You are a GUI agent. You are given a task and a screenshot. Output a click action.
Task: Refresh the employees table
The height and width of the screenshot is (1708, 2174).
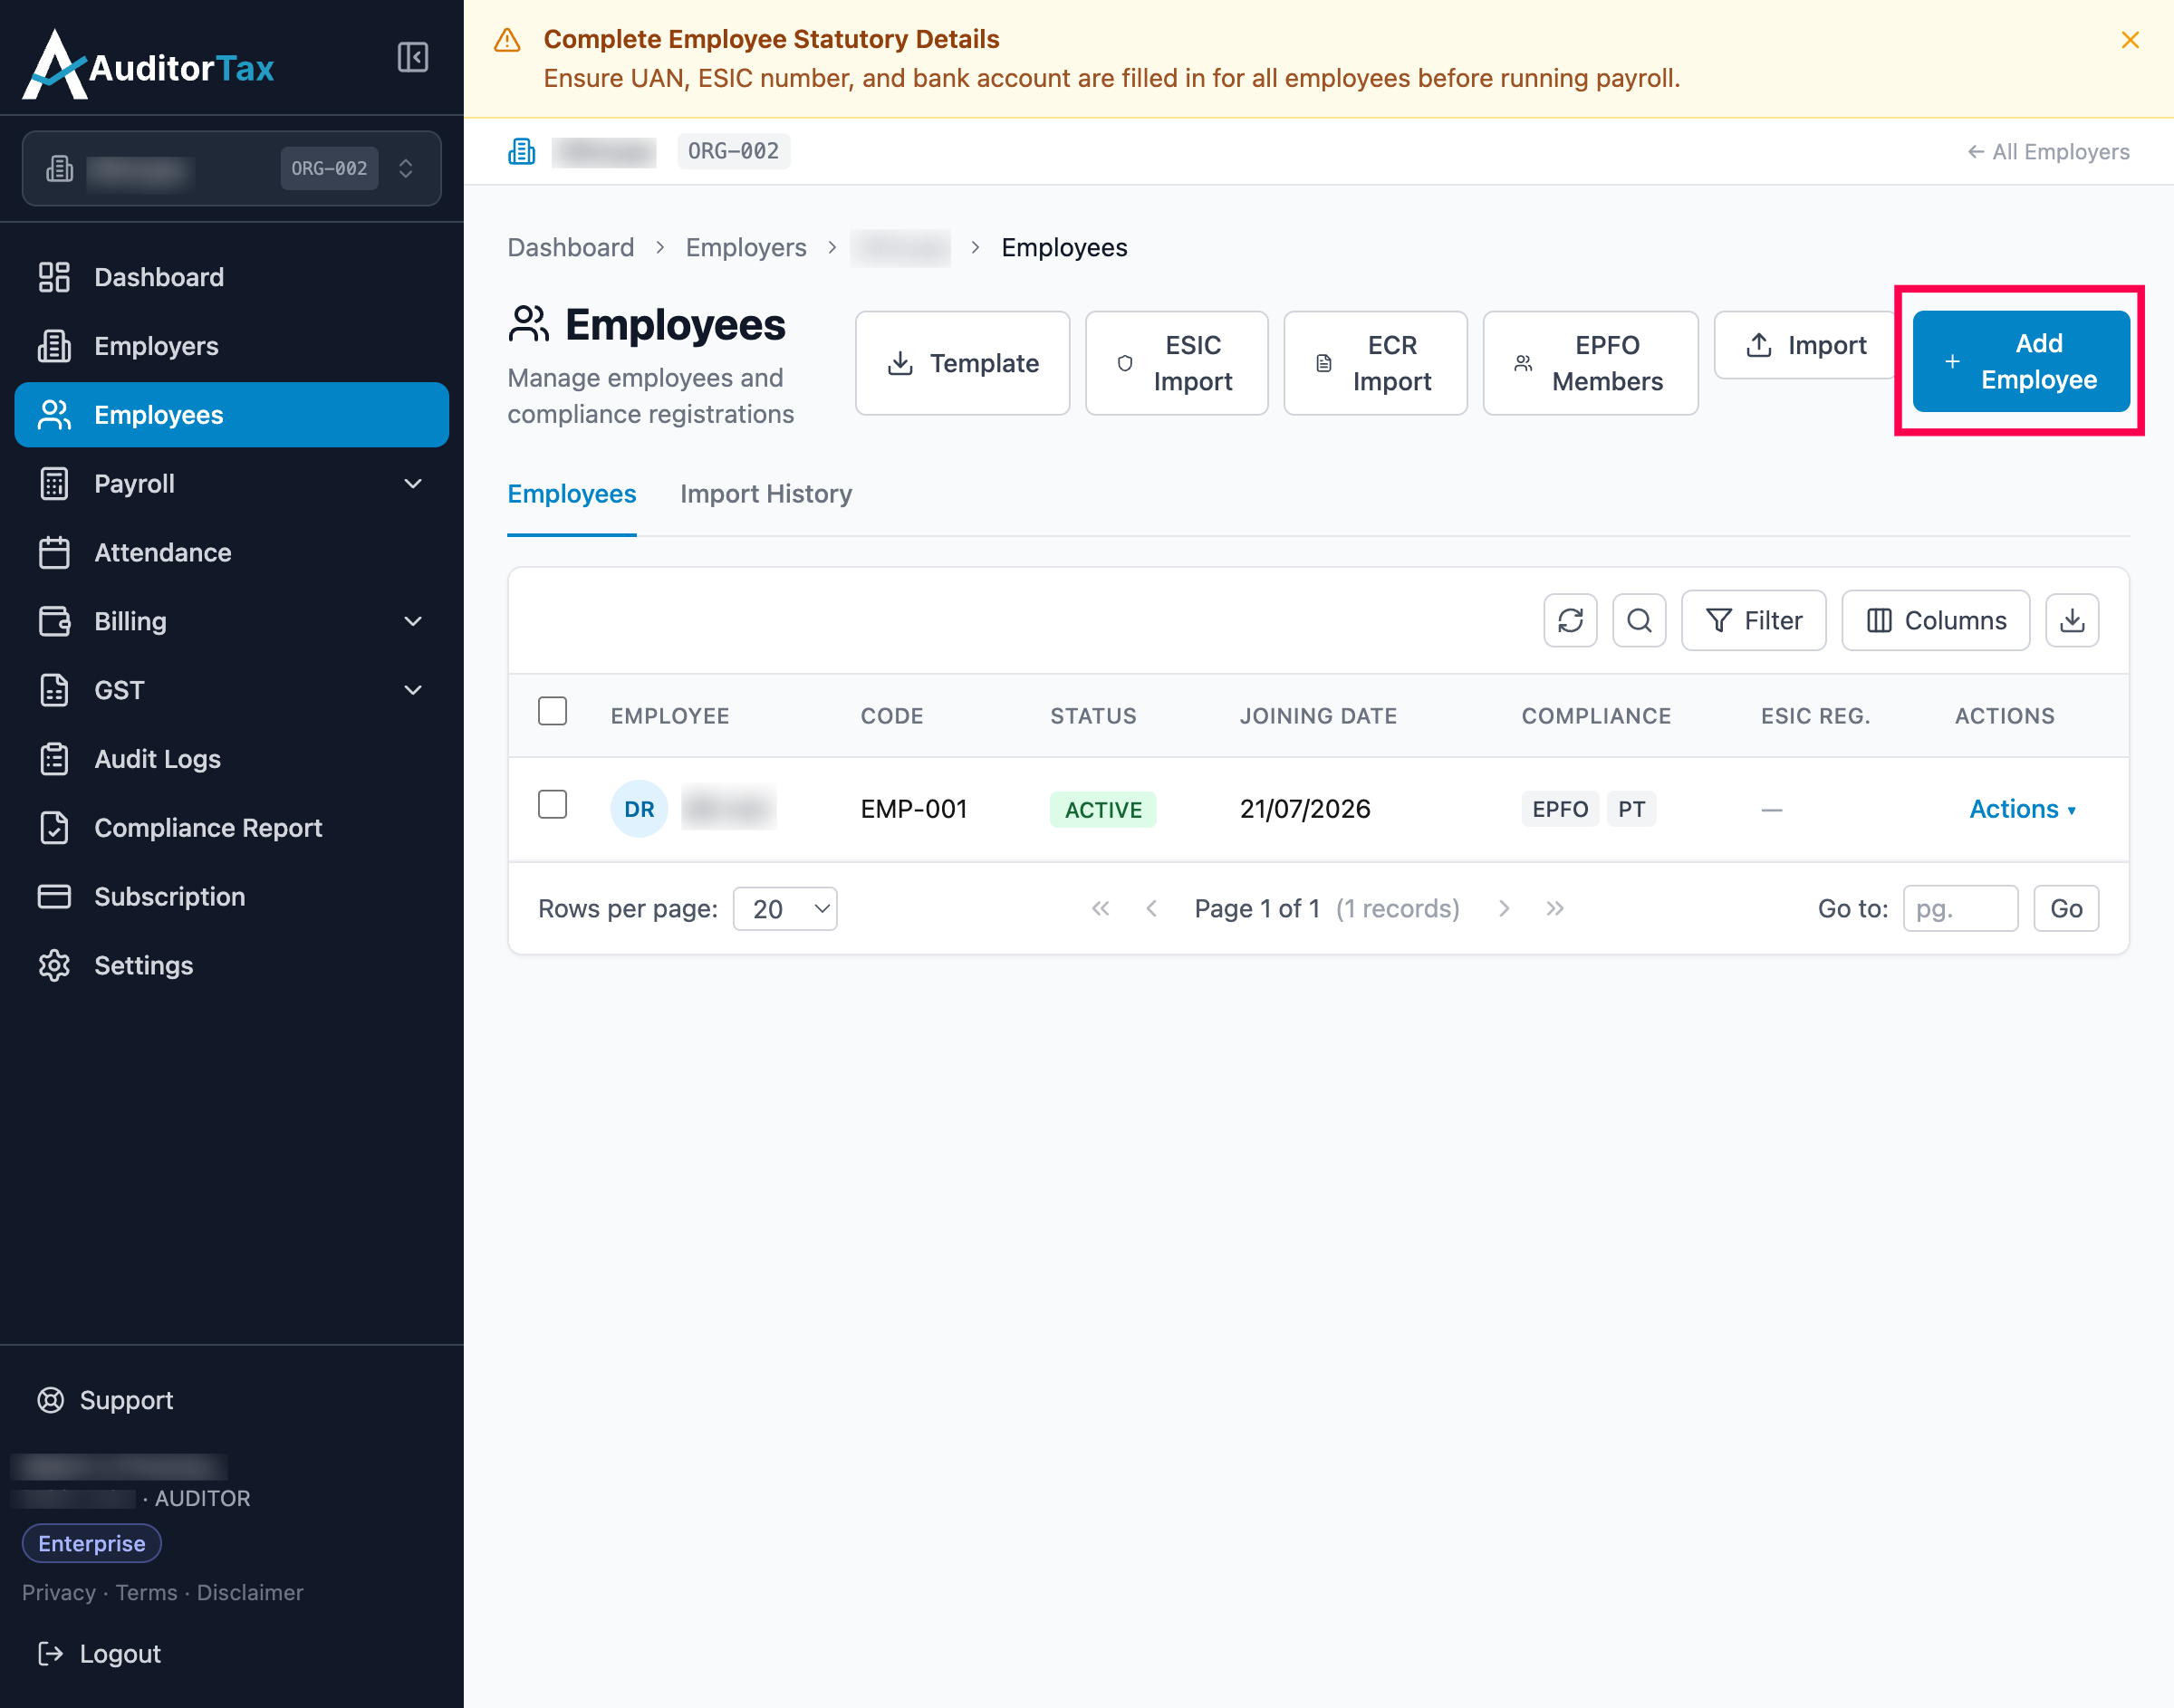coord(1570,620)
